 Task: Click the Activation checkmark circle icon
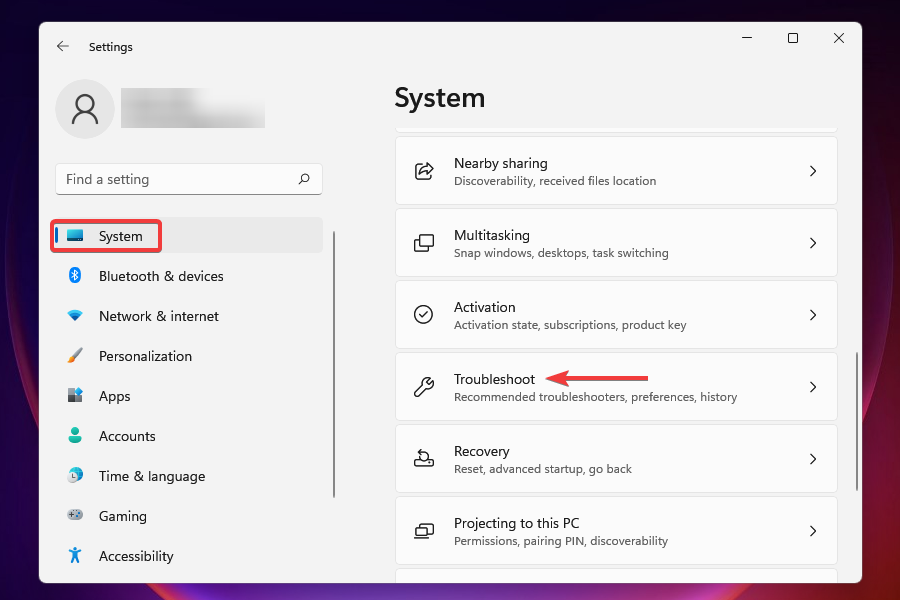[x=424, y=315]
